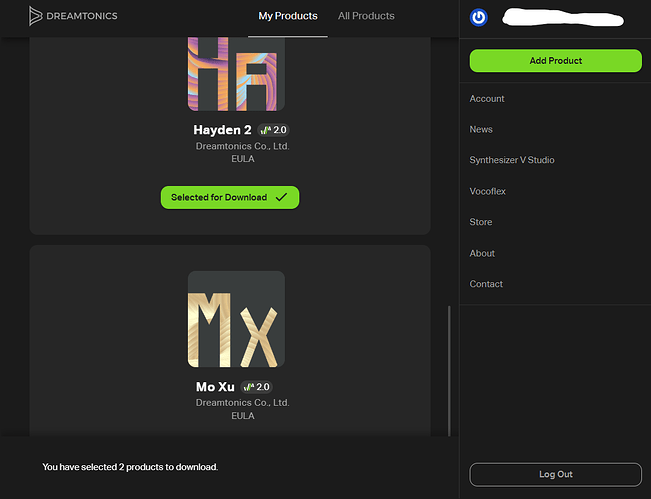Click the selected 2 products status text

coord(130,467)
